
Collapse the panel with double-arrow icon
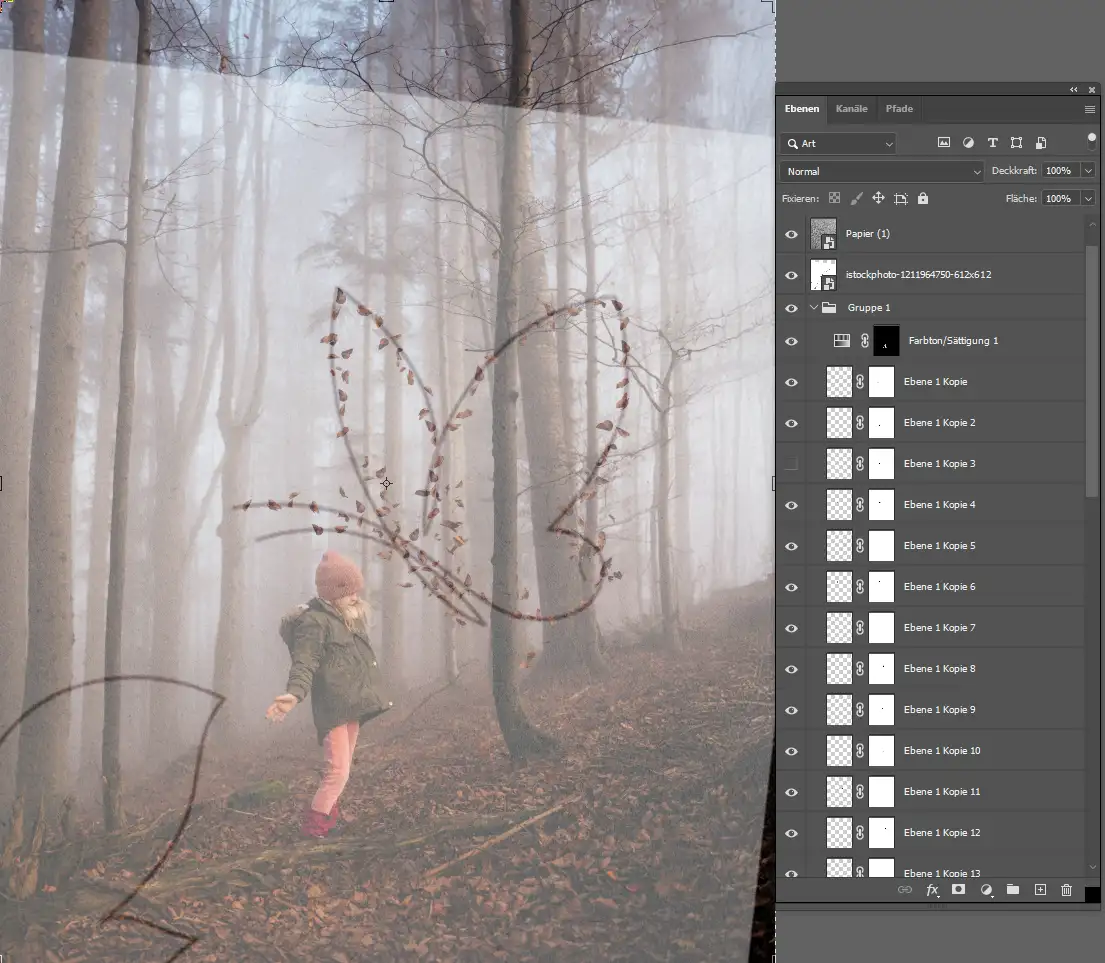click(x=1073, y=89)
